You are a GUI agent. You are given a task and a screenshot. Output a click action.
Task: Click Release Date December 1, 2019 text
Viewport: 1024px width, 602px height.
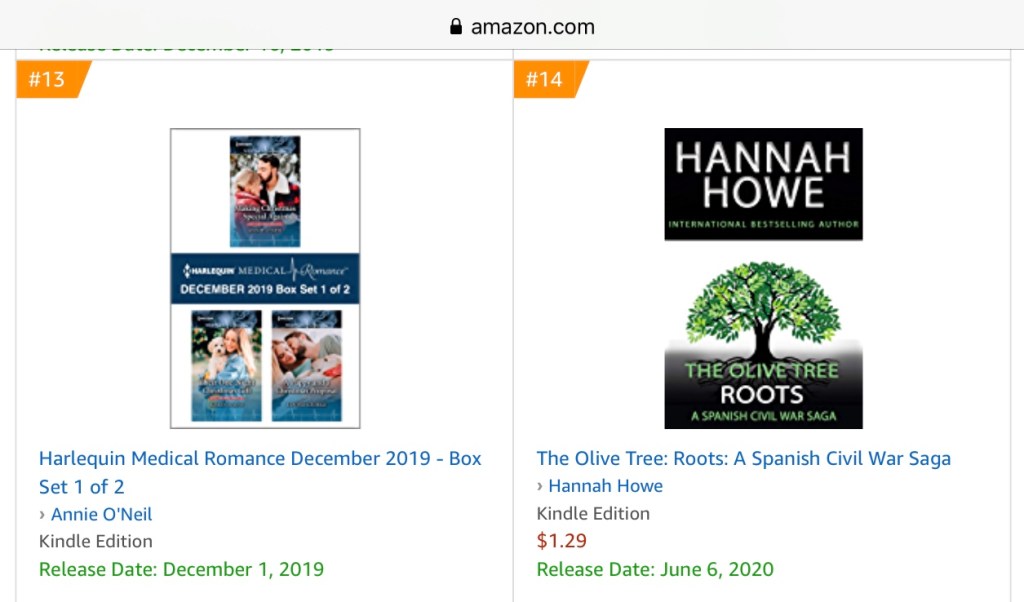click(x=181, y=569)
